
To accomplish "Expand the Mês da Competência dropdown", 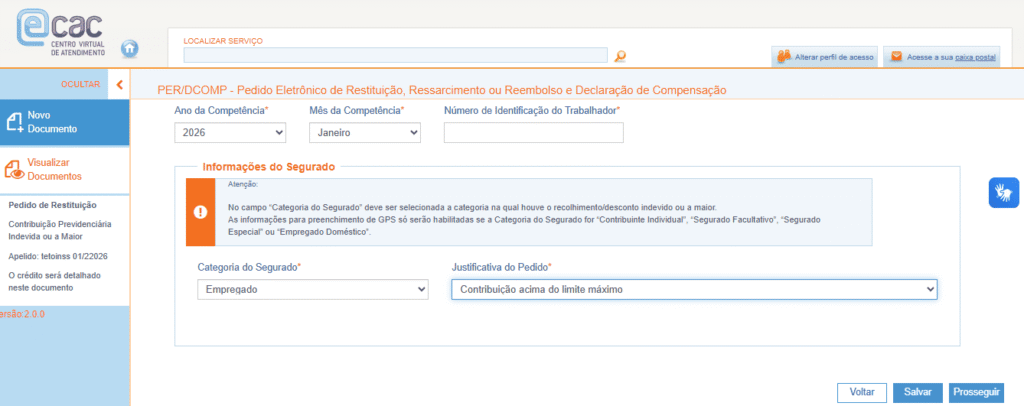I will pos(364,132).
